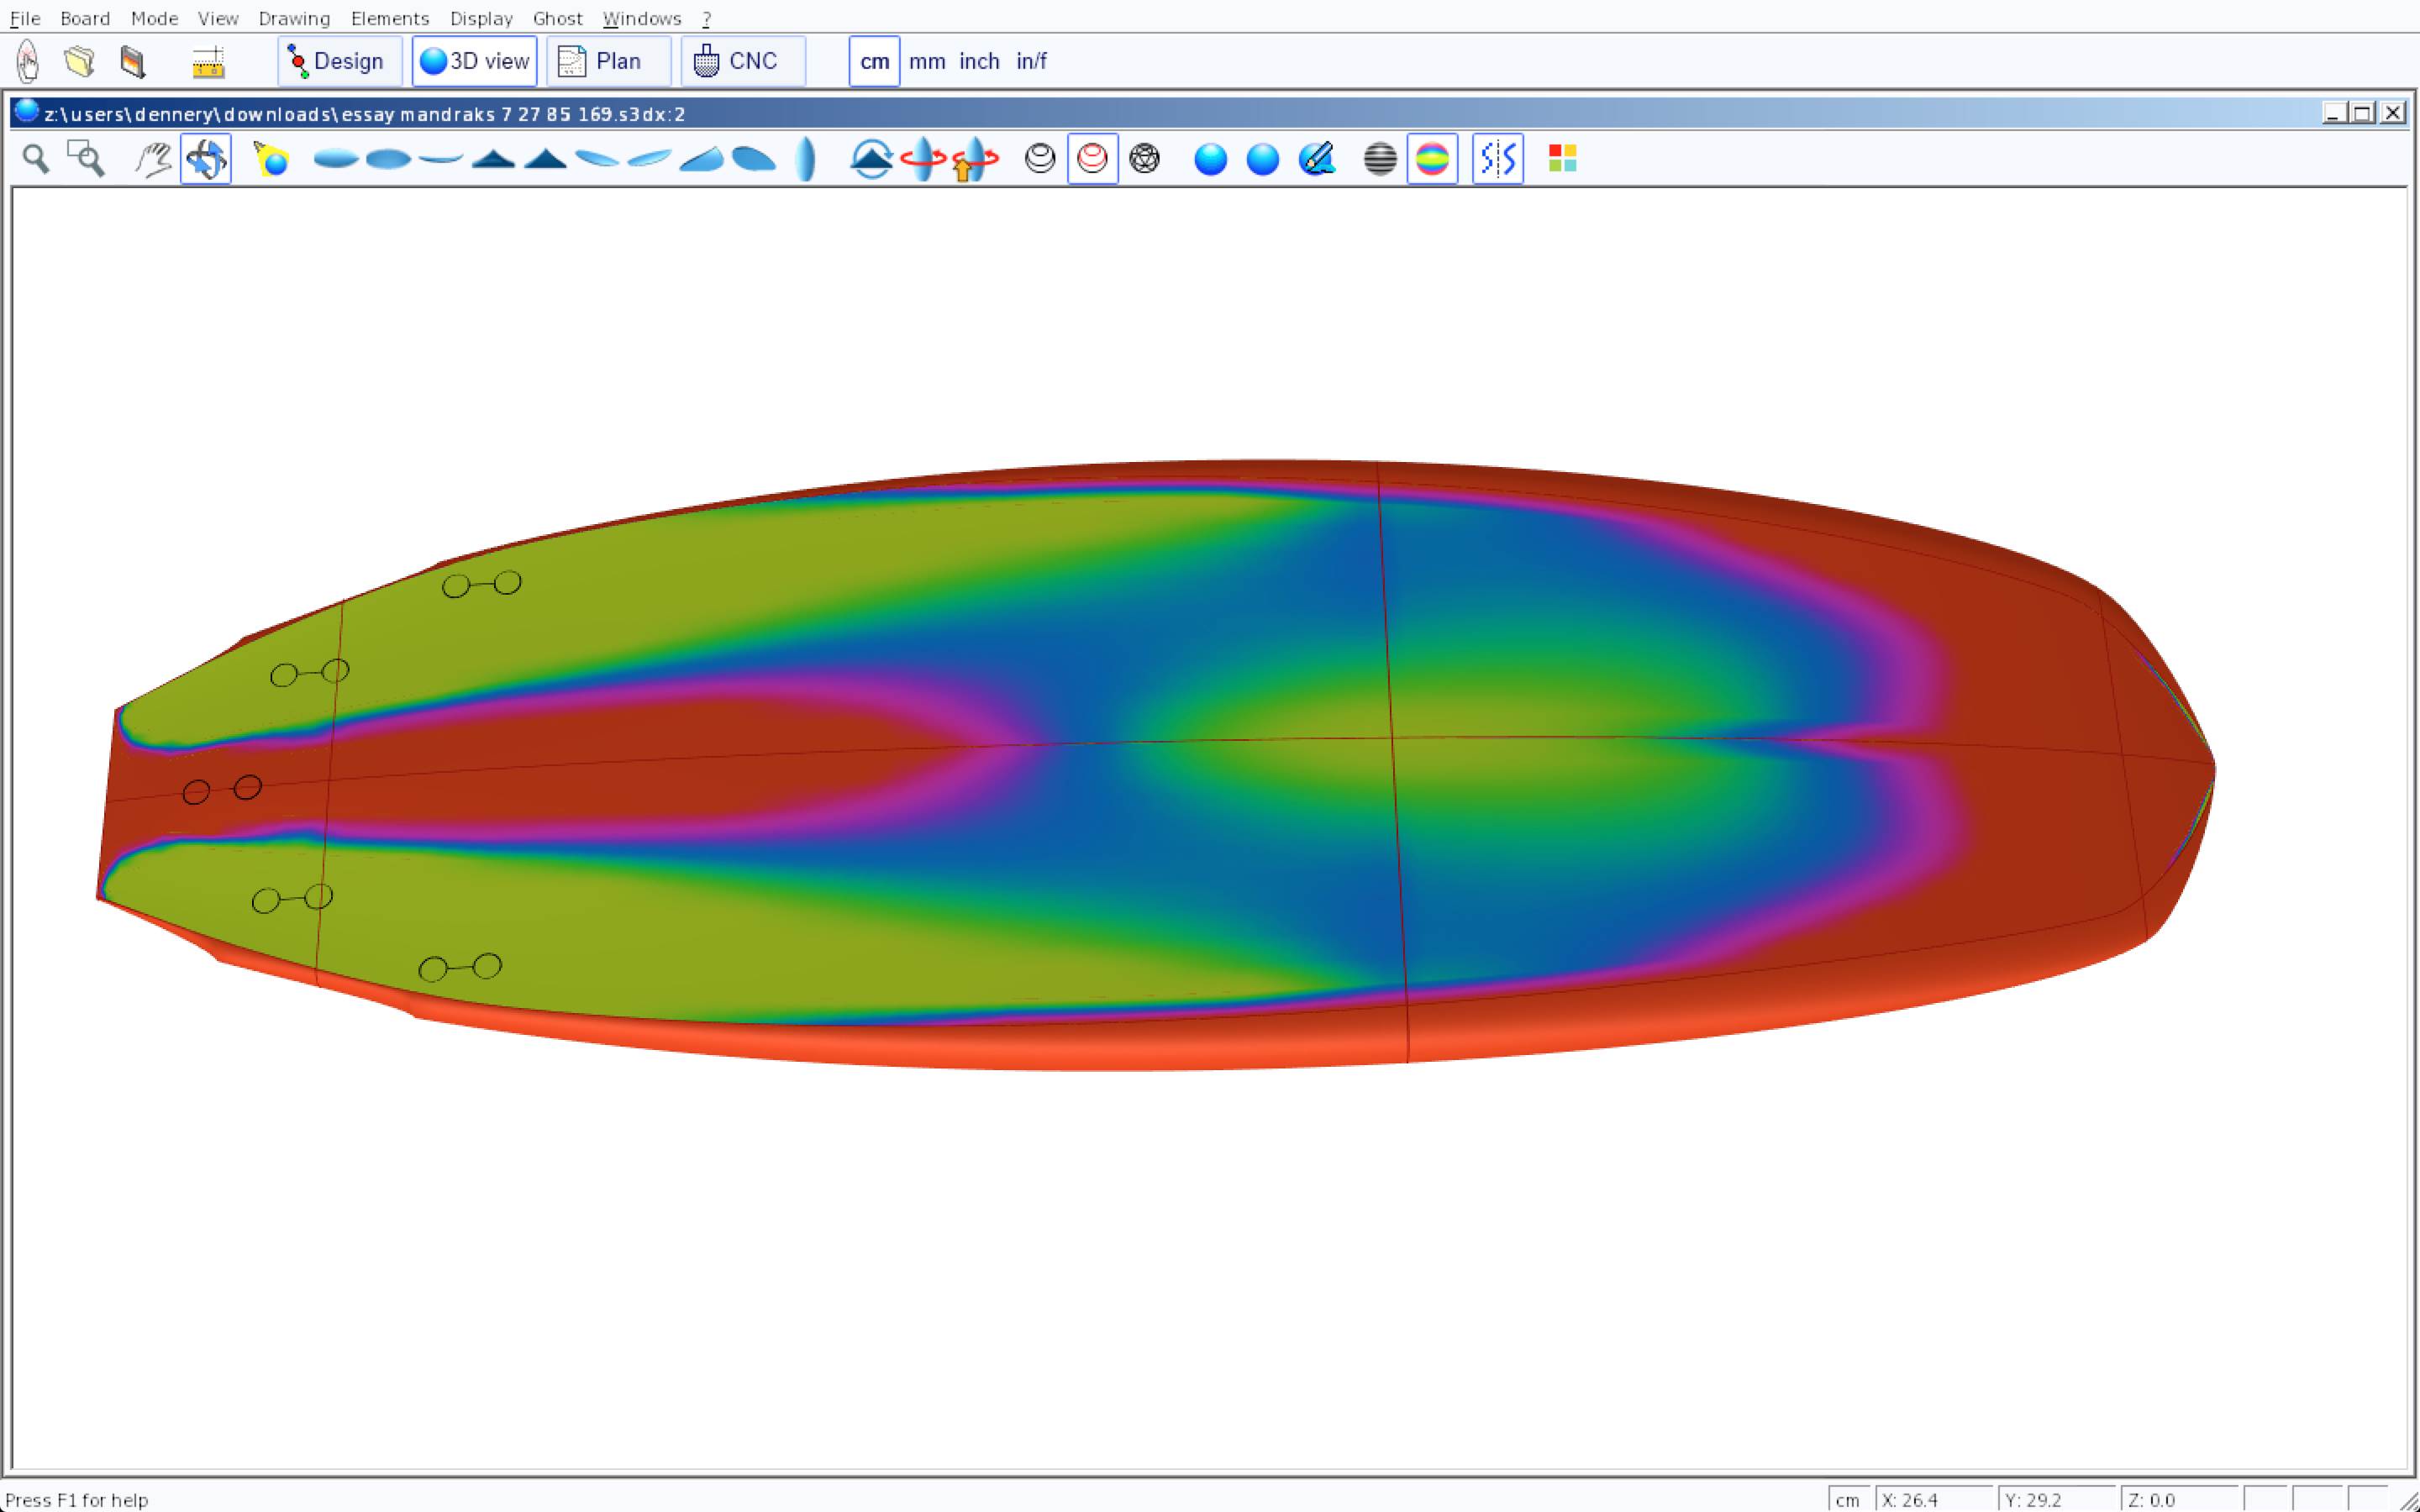This screenshot has width=2420, height=1512.
Task: Toggle the 3D rotate view tool
Action: [x=206, y=159]
